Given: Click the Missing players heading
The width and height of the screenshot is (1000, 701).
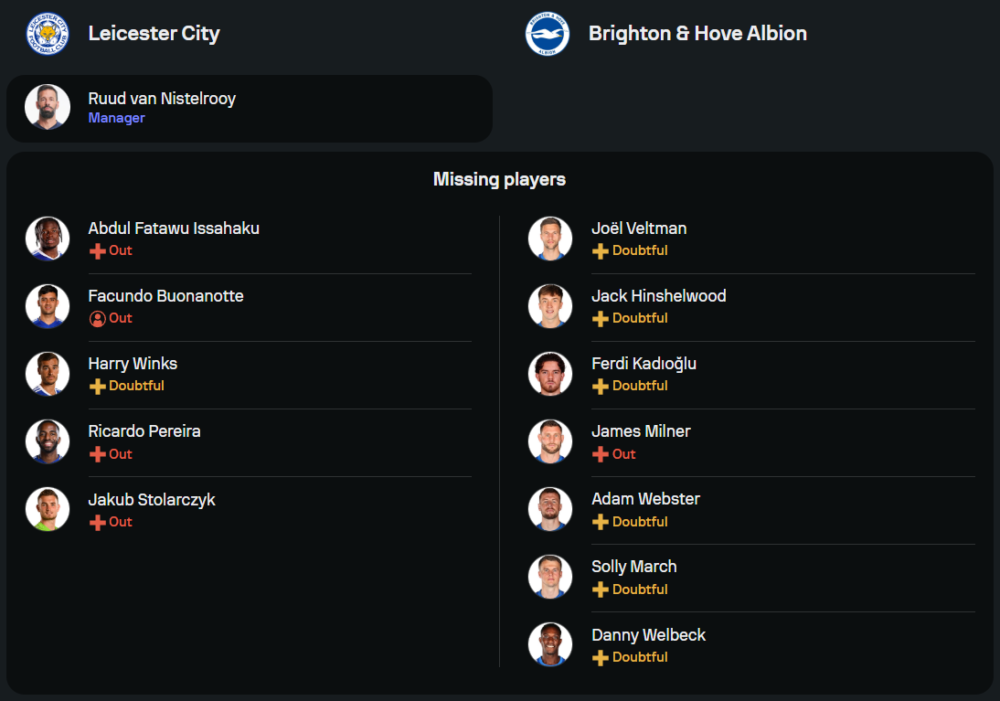Looking at the screenshot, I should click(499, 180).
